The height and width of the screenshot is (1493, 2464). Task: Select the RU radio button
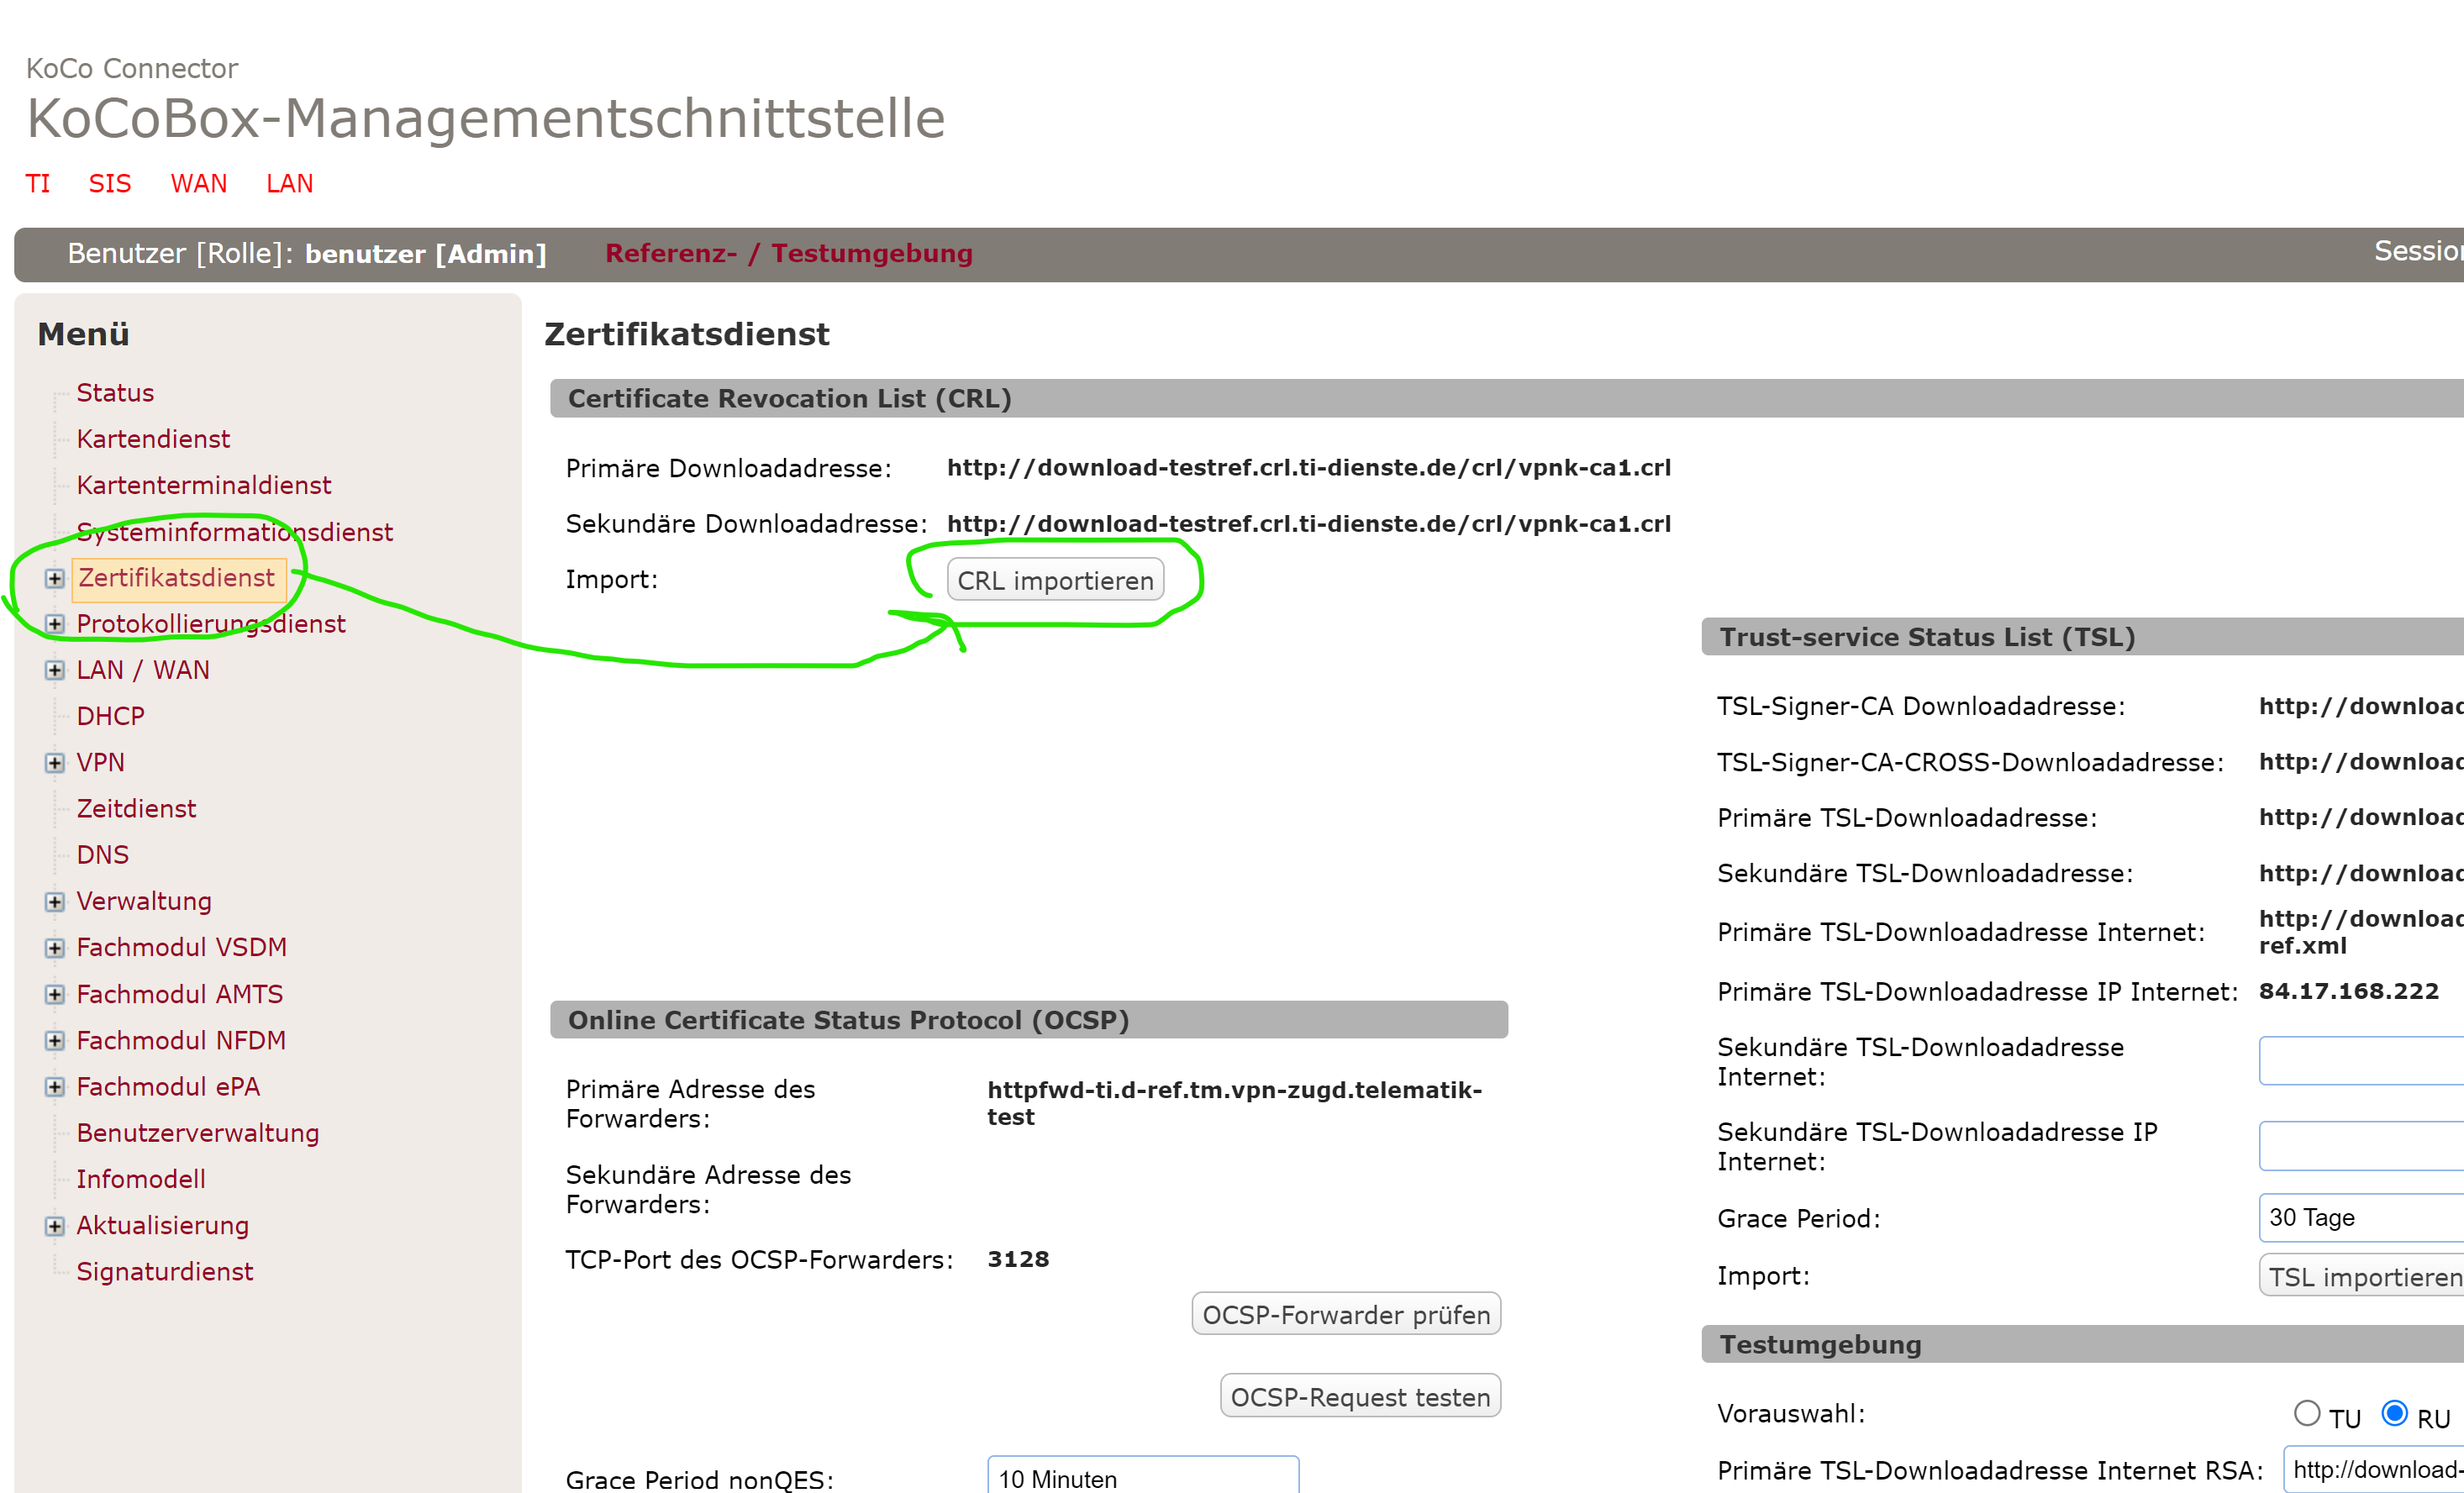(x=2394, y=1413)
